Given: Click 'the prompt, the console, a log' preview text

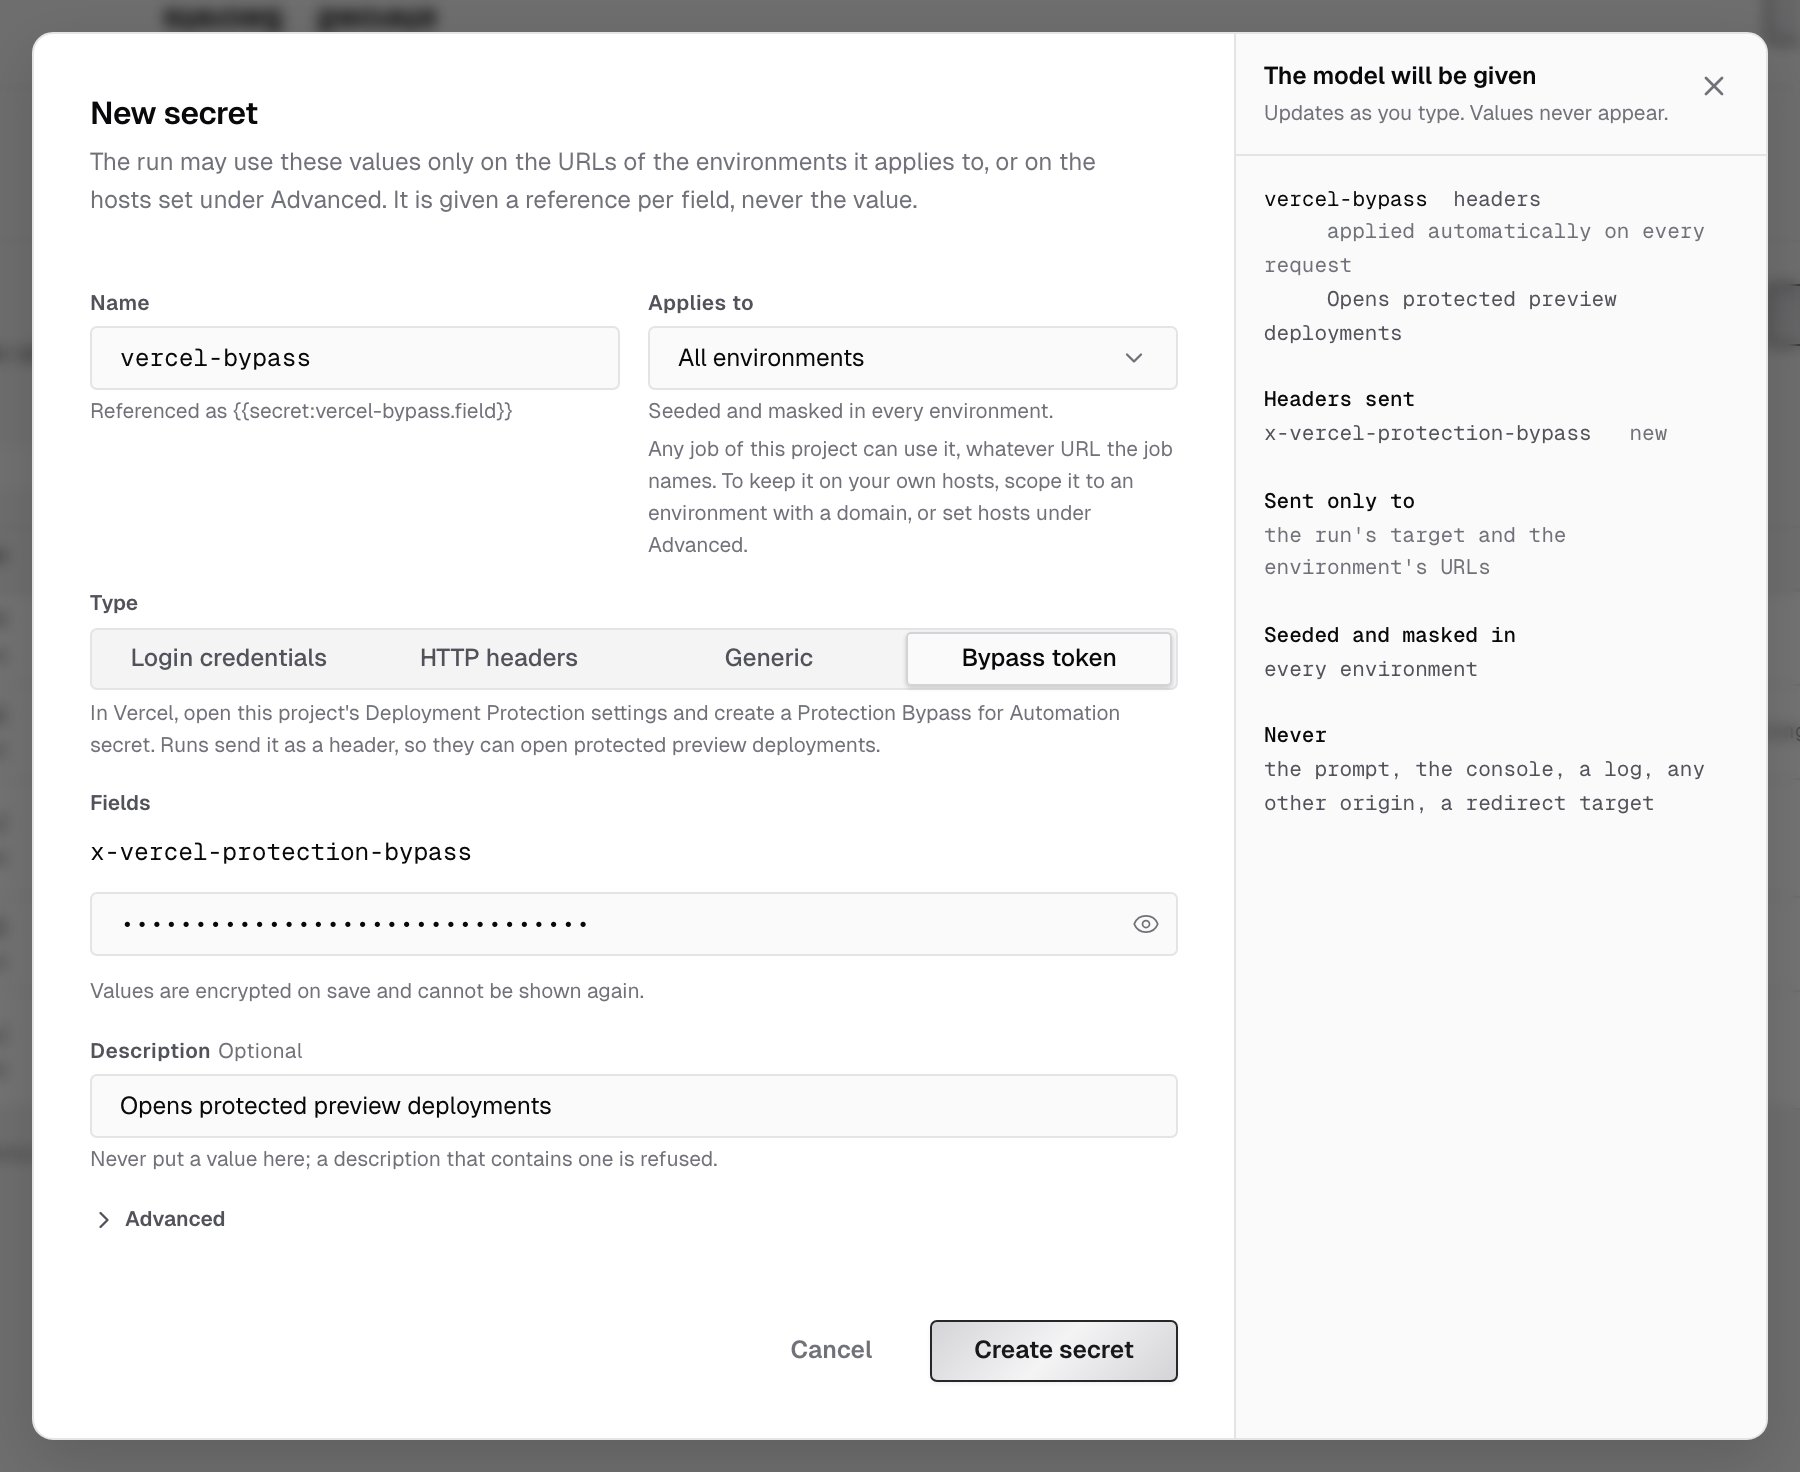Looking at the screenshot, I should (x=1484, y=786).
